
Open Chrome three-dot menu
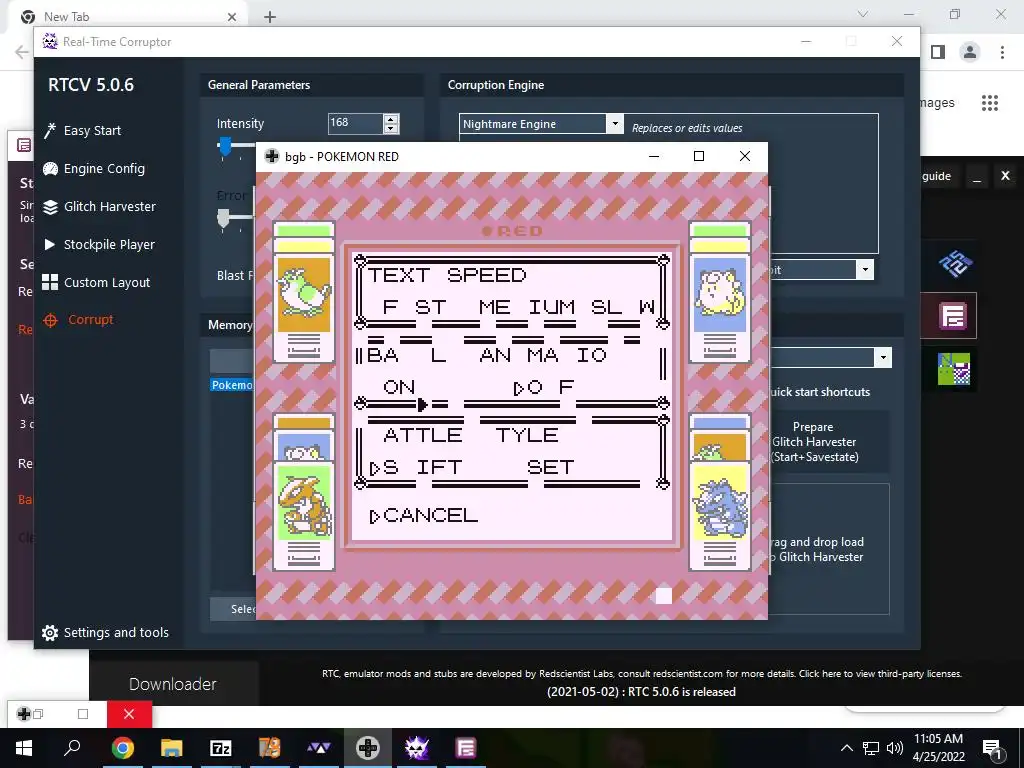point(1002,52)
